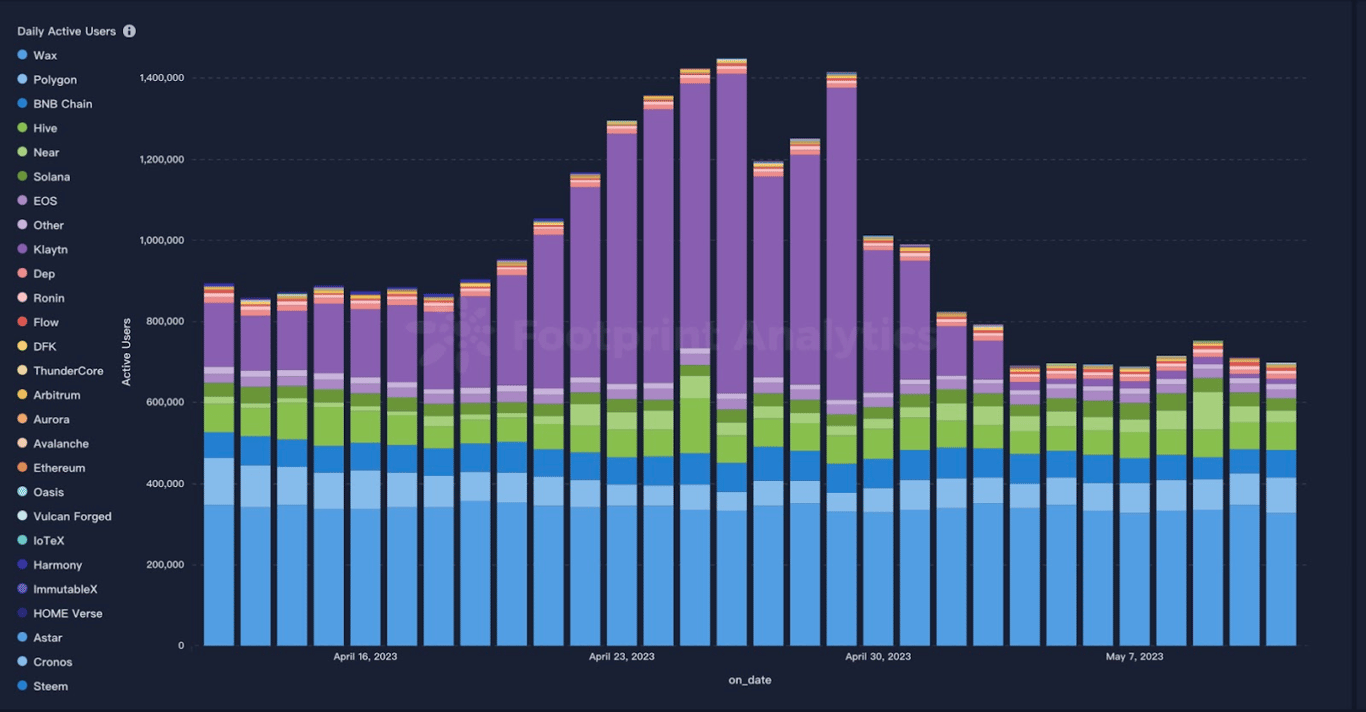Viewport: 1366px width, 712px height.
Task: Toggle the Wax series in legend
Action: (38, 56)
